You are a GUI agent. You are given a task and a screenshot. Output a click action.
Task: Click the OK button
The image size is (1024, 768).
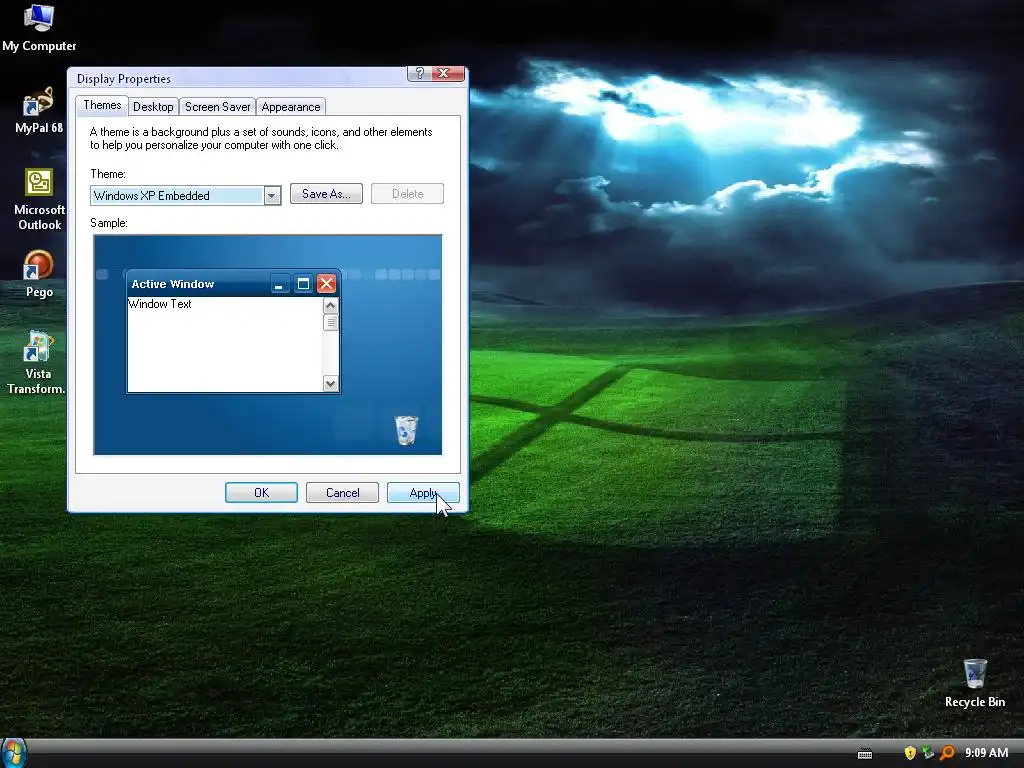(x=261, y=492)
